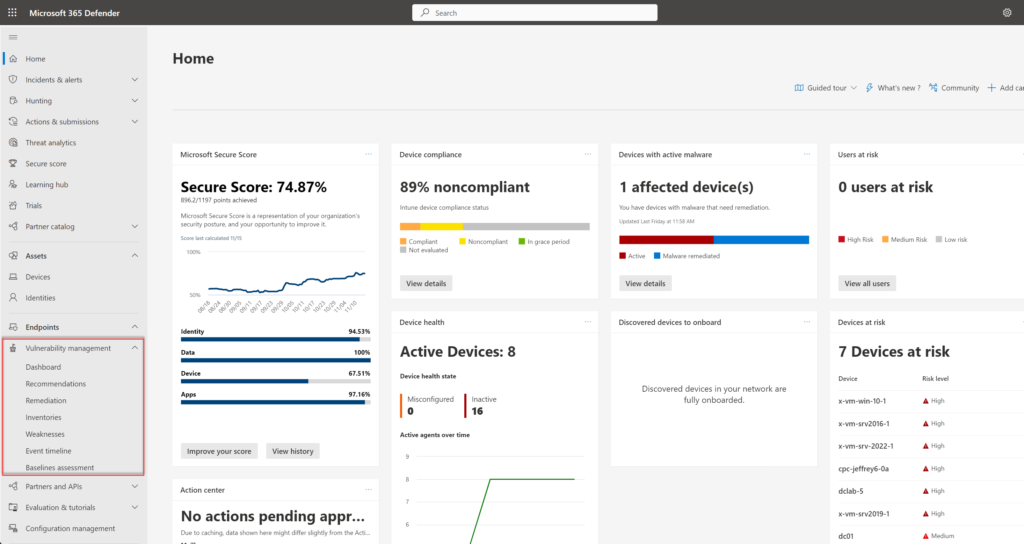1024x544 pixels.
Task: Collapse the Vulnerability management chevron
Action: point(135,348)
